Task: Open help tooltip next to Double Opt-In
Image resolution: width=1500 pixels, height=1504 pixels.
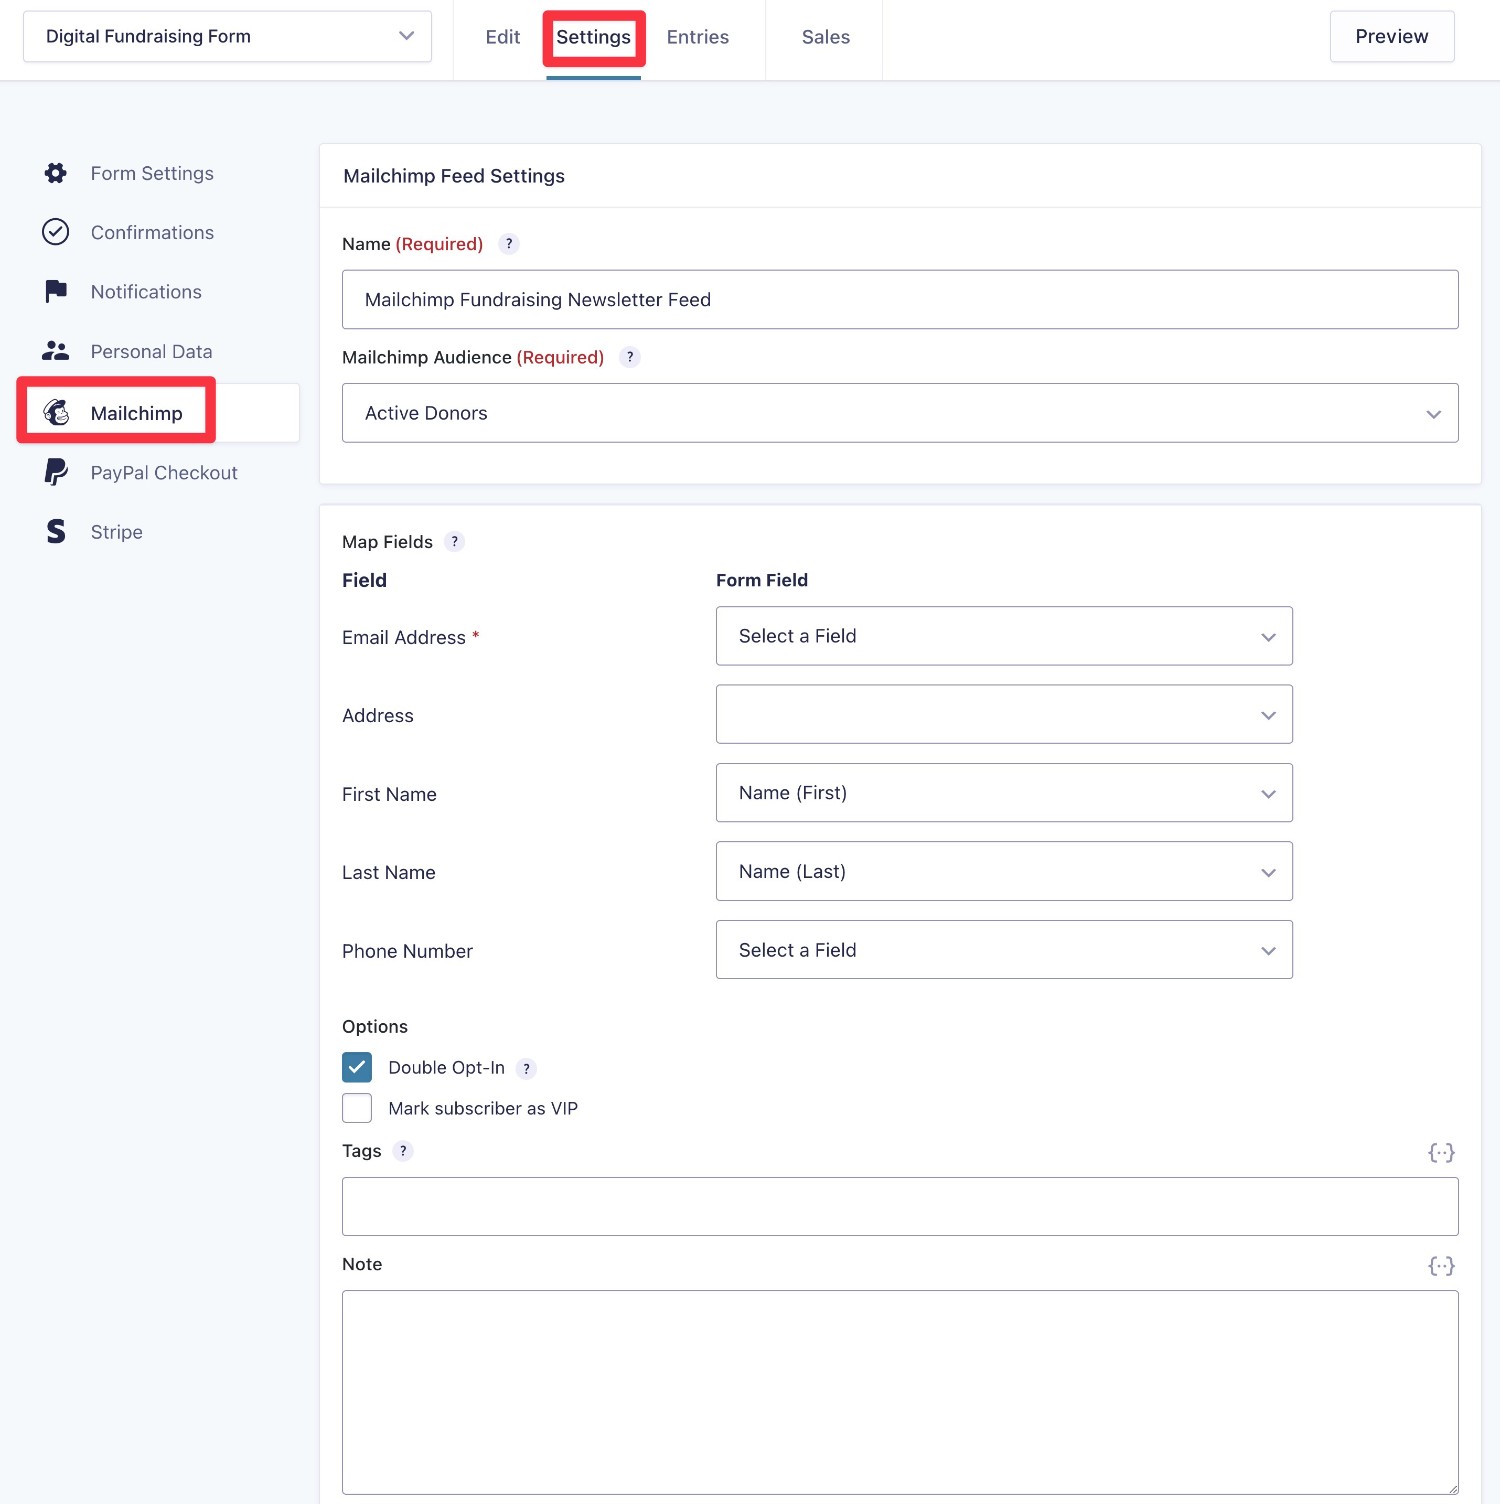Action: (x=527, y=1069)
